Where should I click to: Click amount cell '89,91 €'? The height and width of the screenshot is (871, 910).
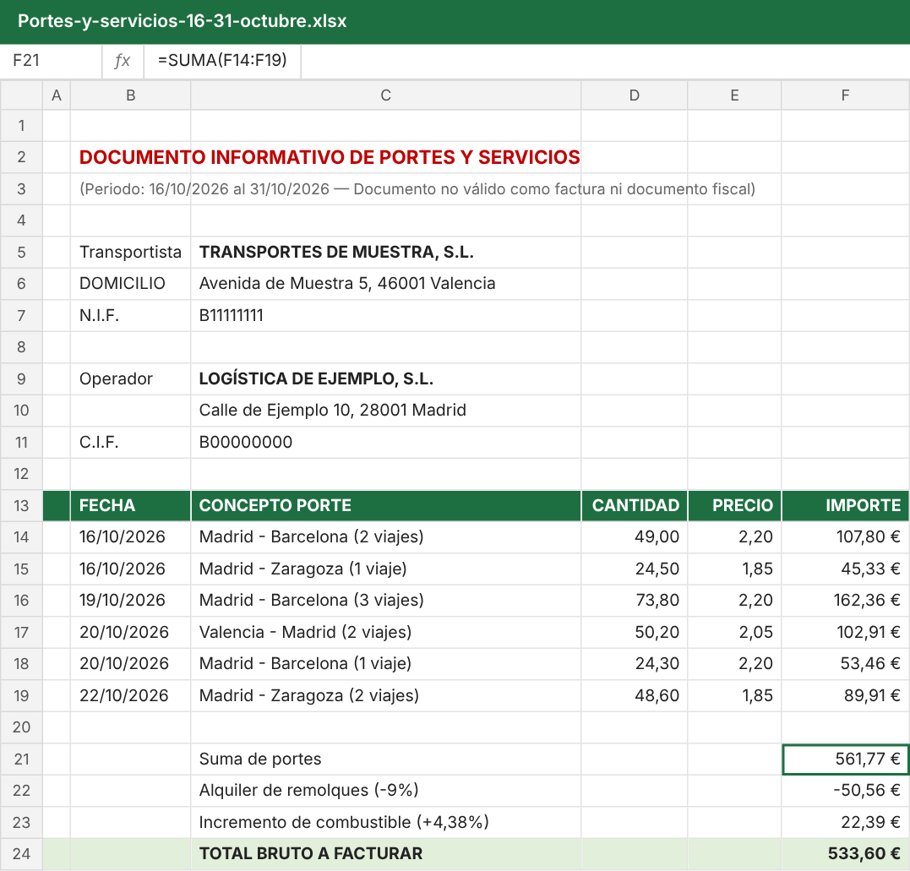(x=846, y=695)
